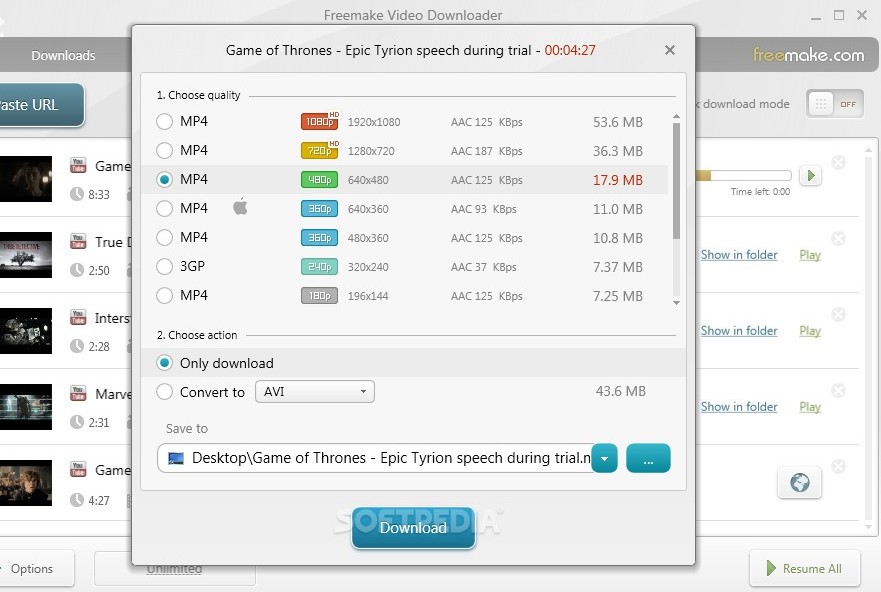
Task: Click the green 480p quality badge
Action: click(x=319, y=180)
